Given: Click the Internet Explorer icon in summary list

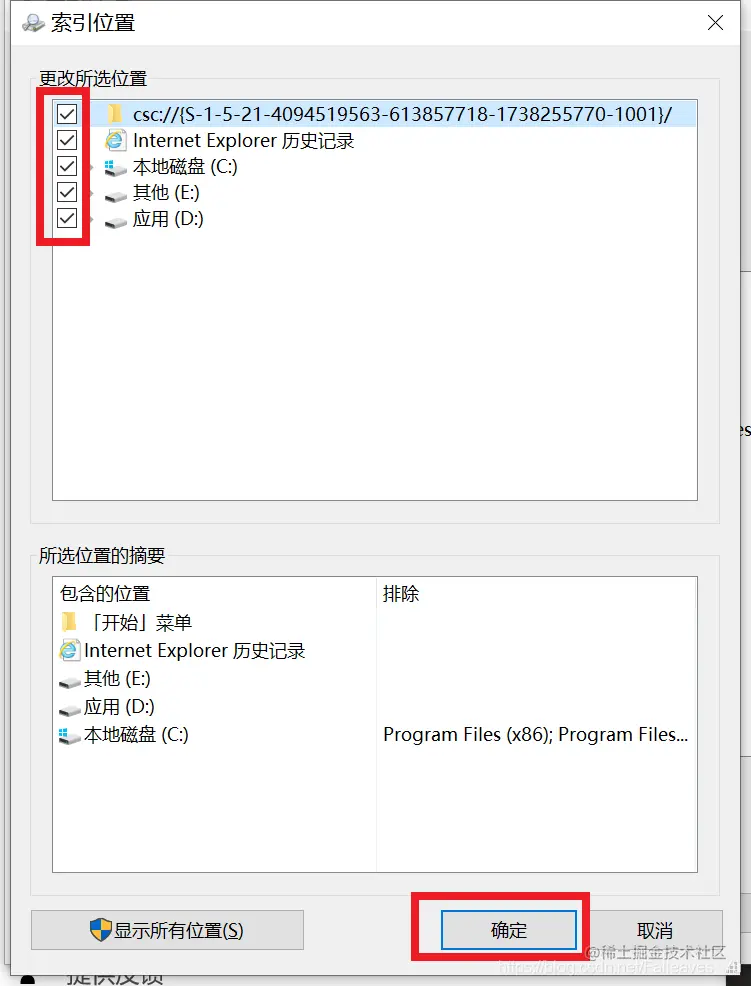Looking at the screenshot, I should coord(69,650).
